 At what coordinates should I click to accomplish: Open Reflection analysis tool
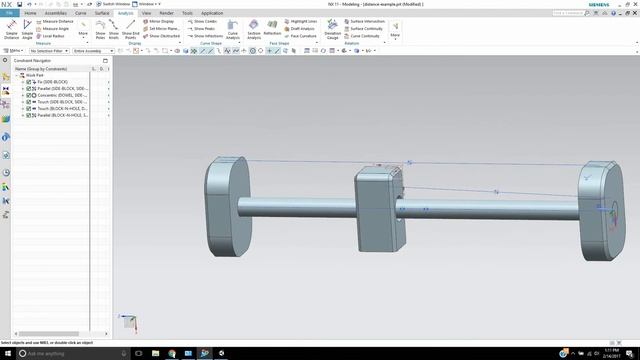(x=272, y=28)
